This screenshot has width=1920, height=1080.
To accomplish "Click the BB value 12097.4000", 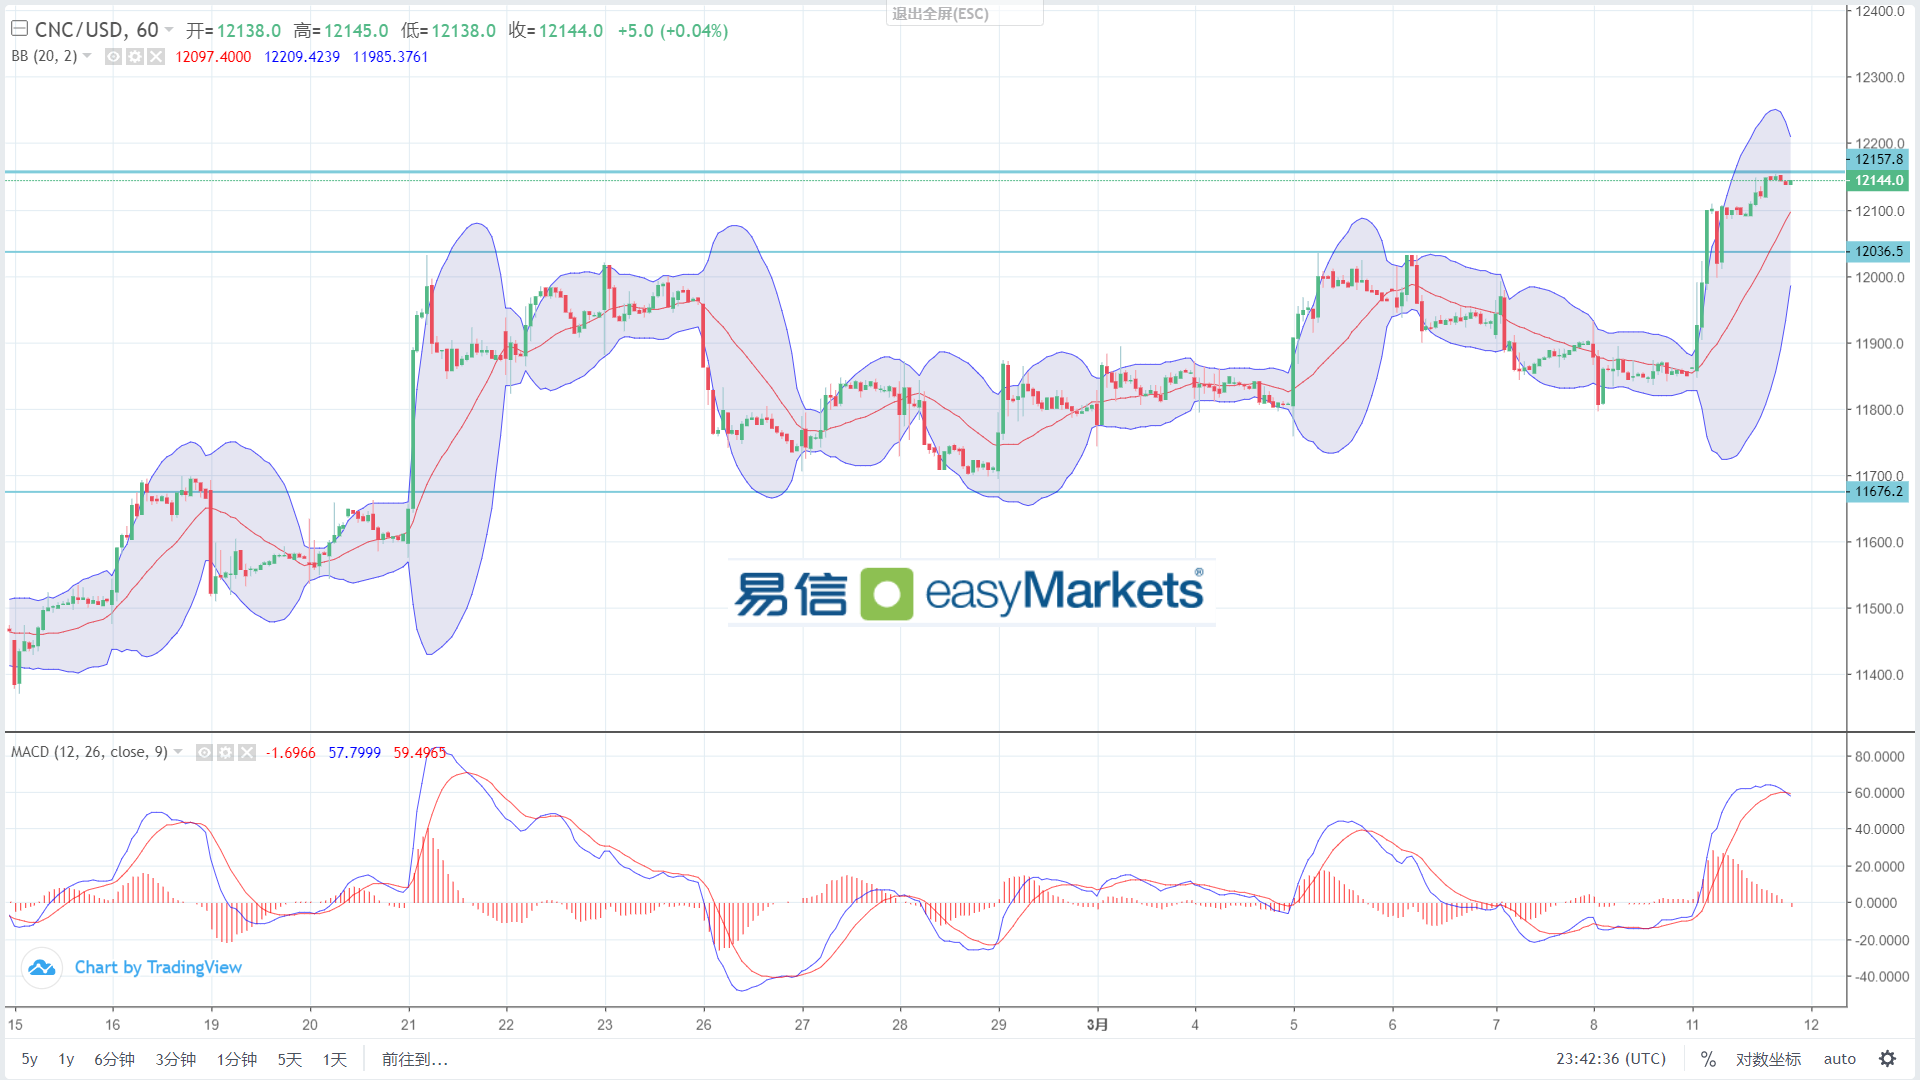I will pos(213,57).
